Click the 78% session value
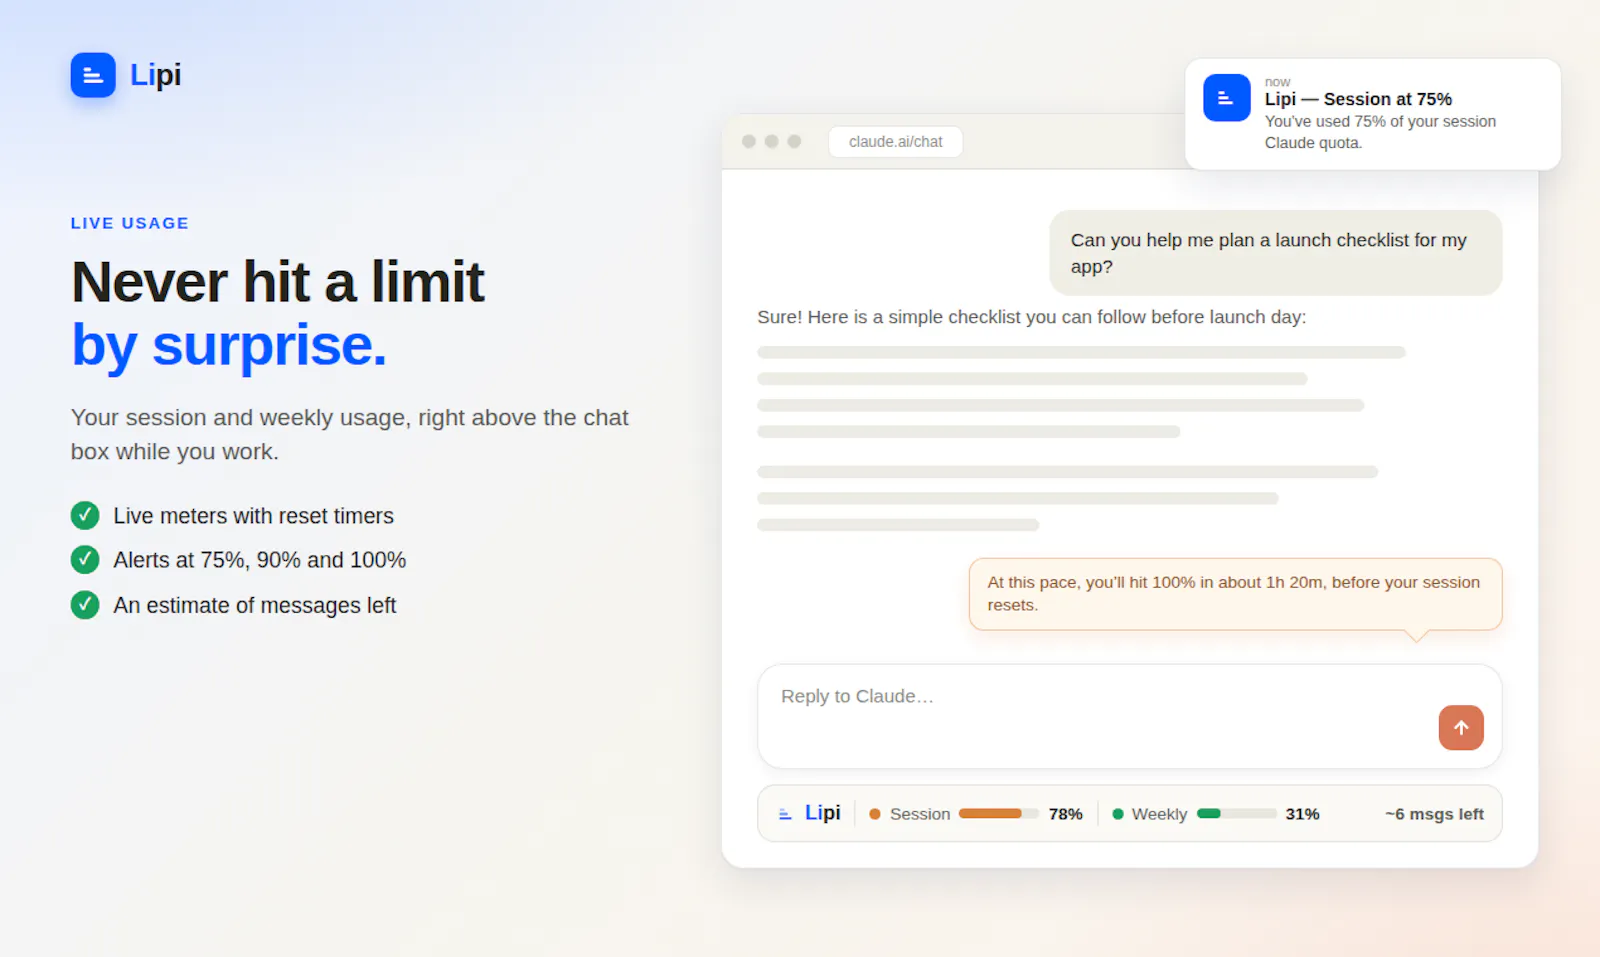Screen dimensions: 1600x957 pos(1065,814)
